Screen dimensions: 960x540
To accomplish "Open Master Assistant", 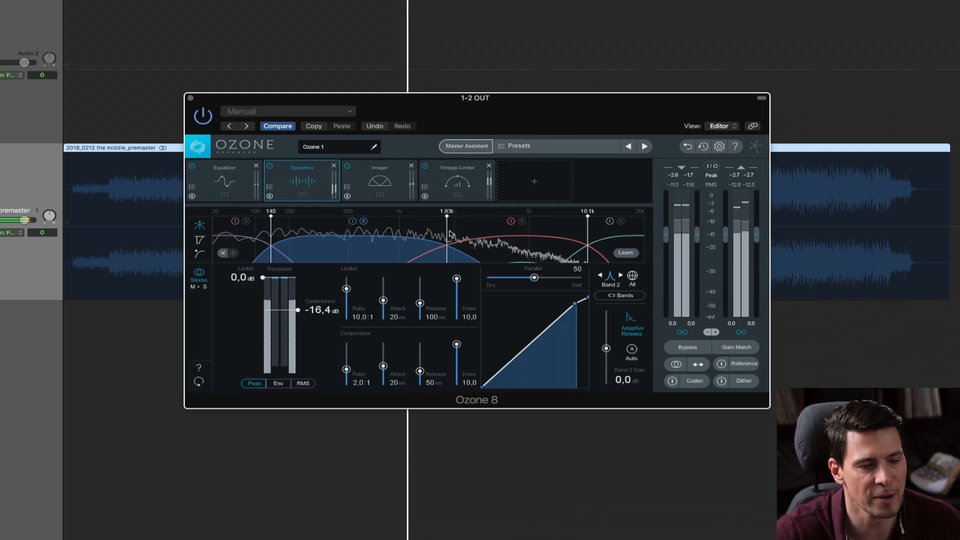I will click(466, 146).
